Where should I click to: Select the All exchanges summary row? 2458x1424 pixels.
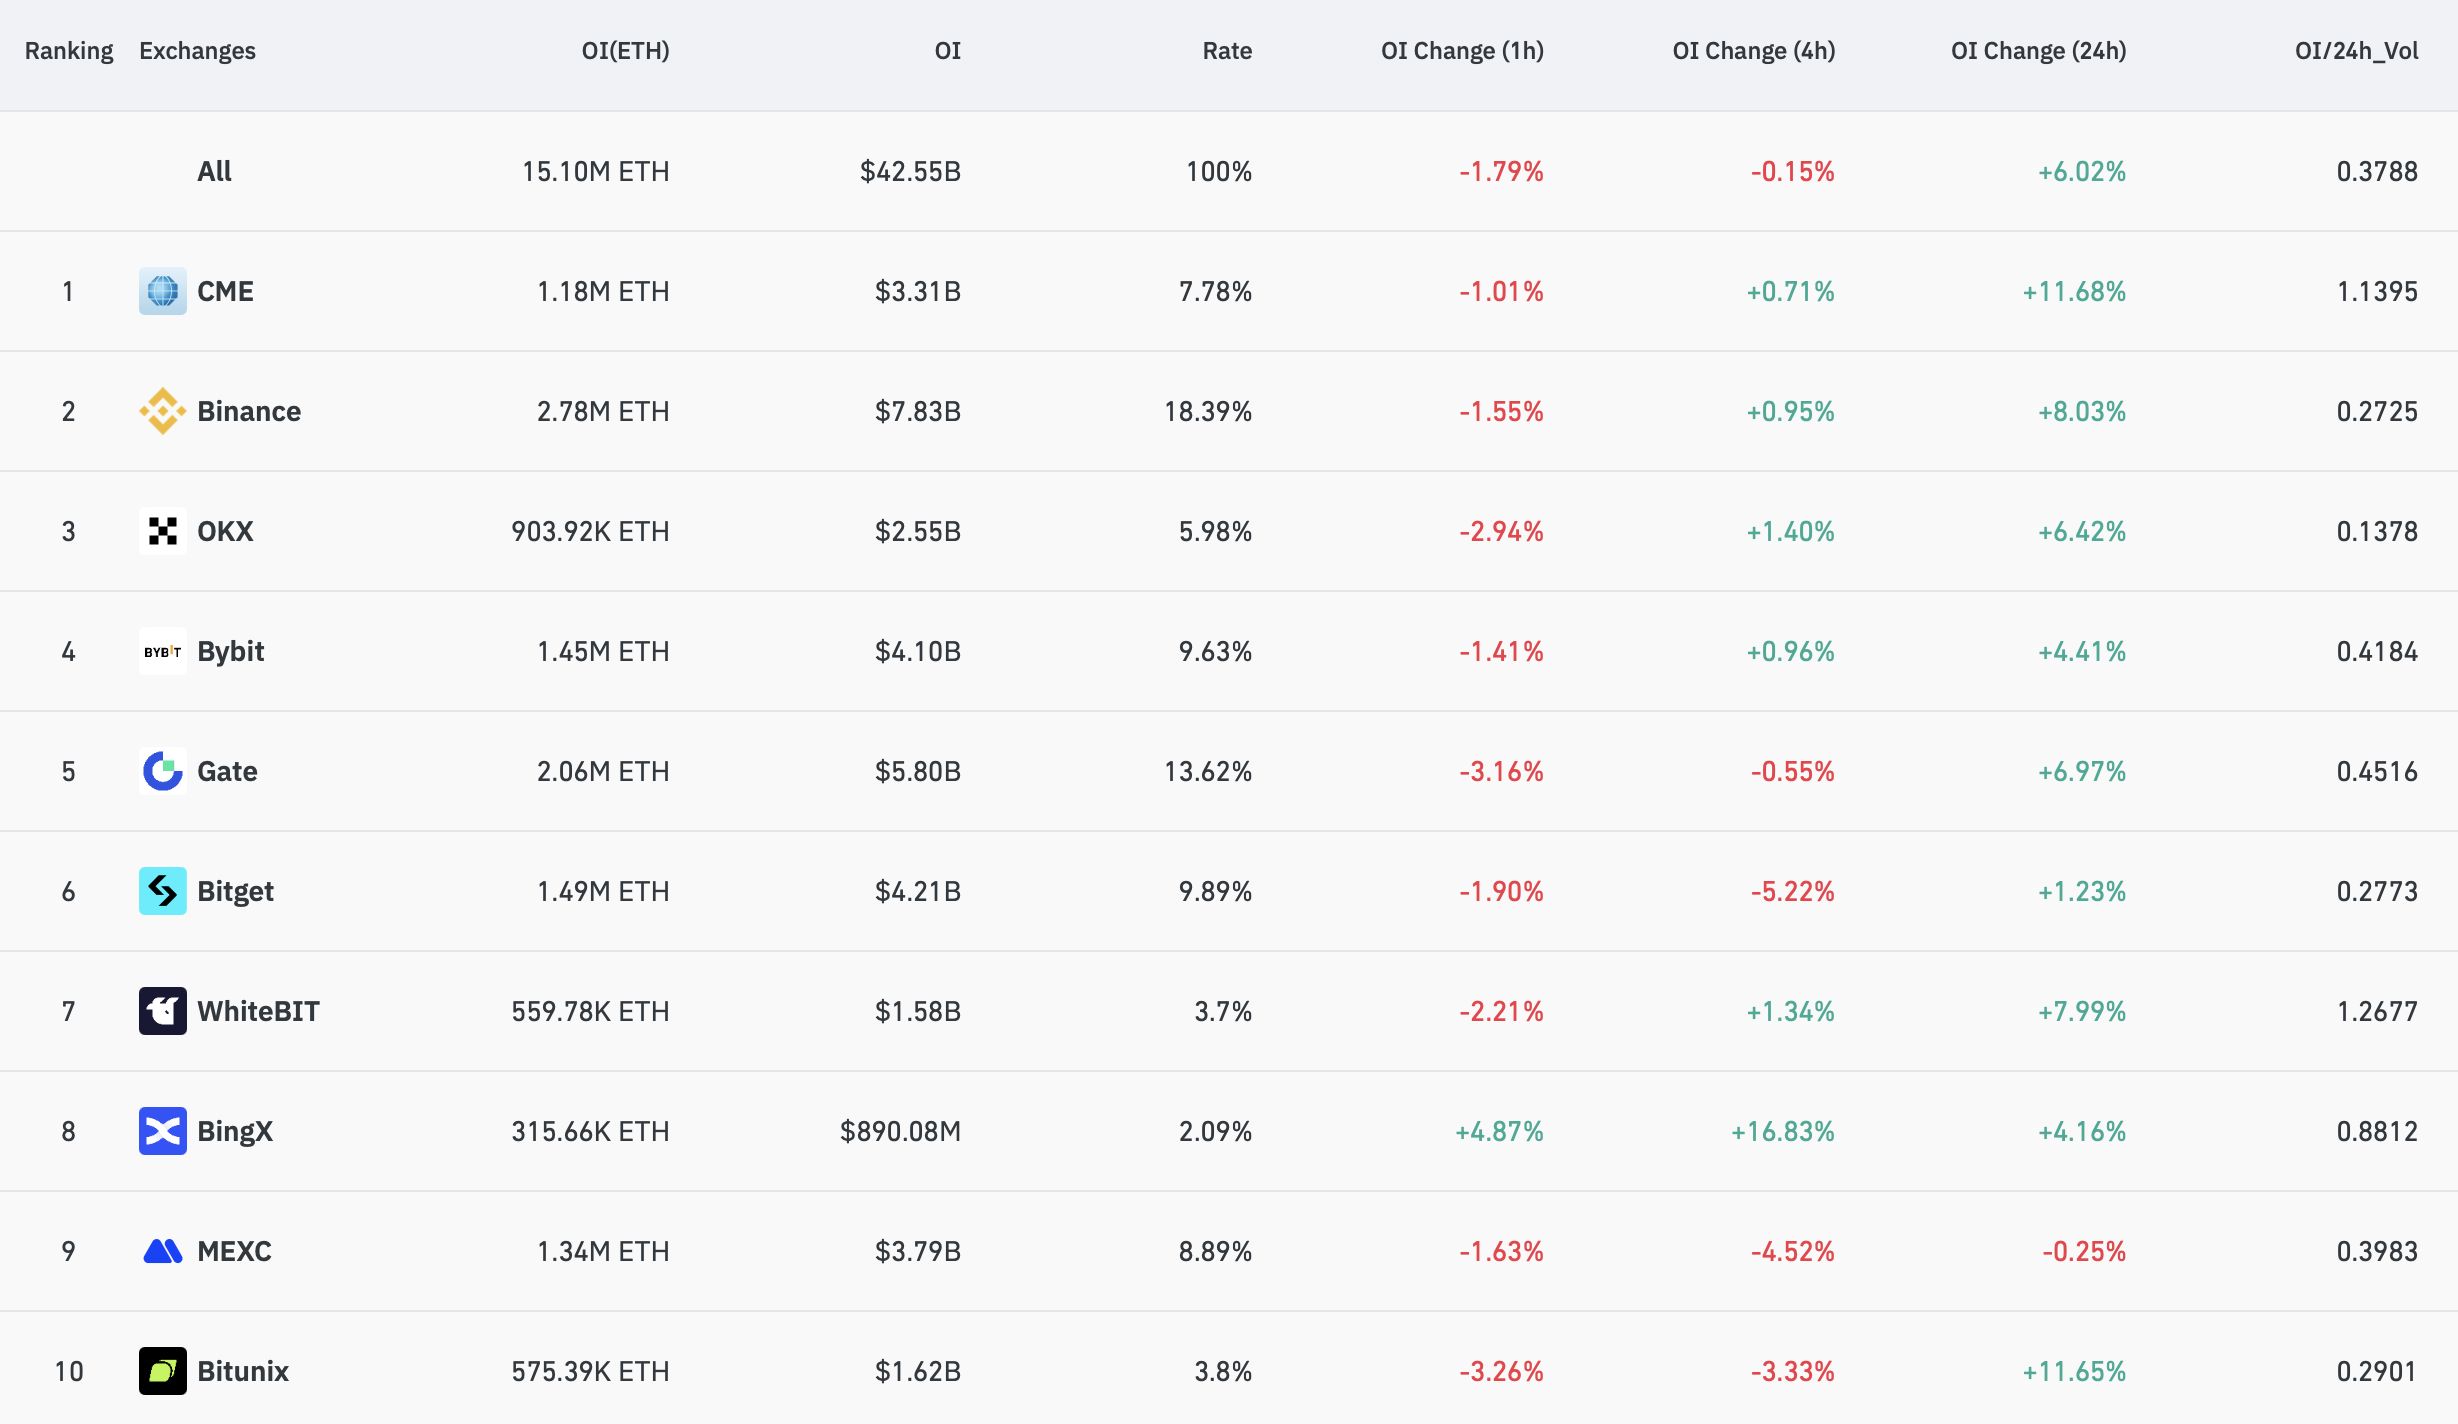[214, 171]
